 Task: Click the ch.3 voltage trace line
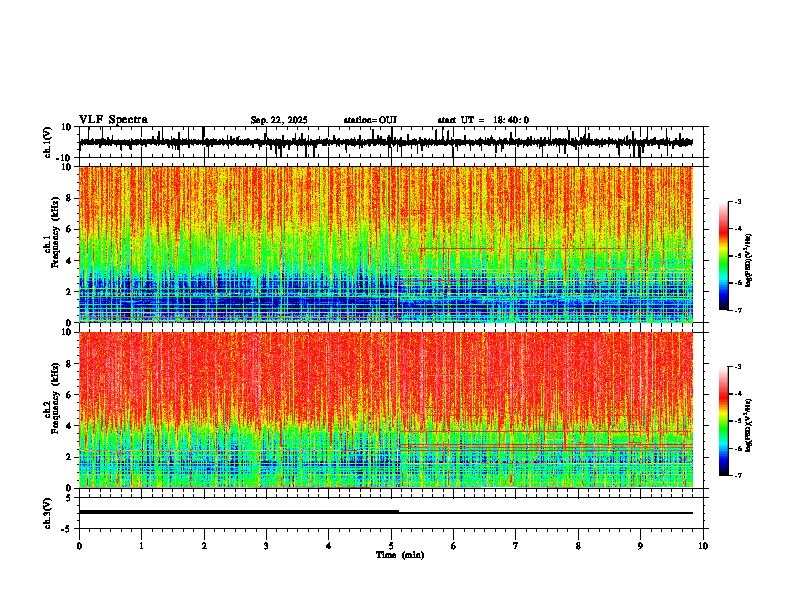pos(385,512)
